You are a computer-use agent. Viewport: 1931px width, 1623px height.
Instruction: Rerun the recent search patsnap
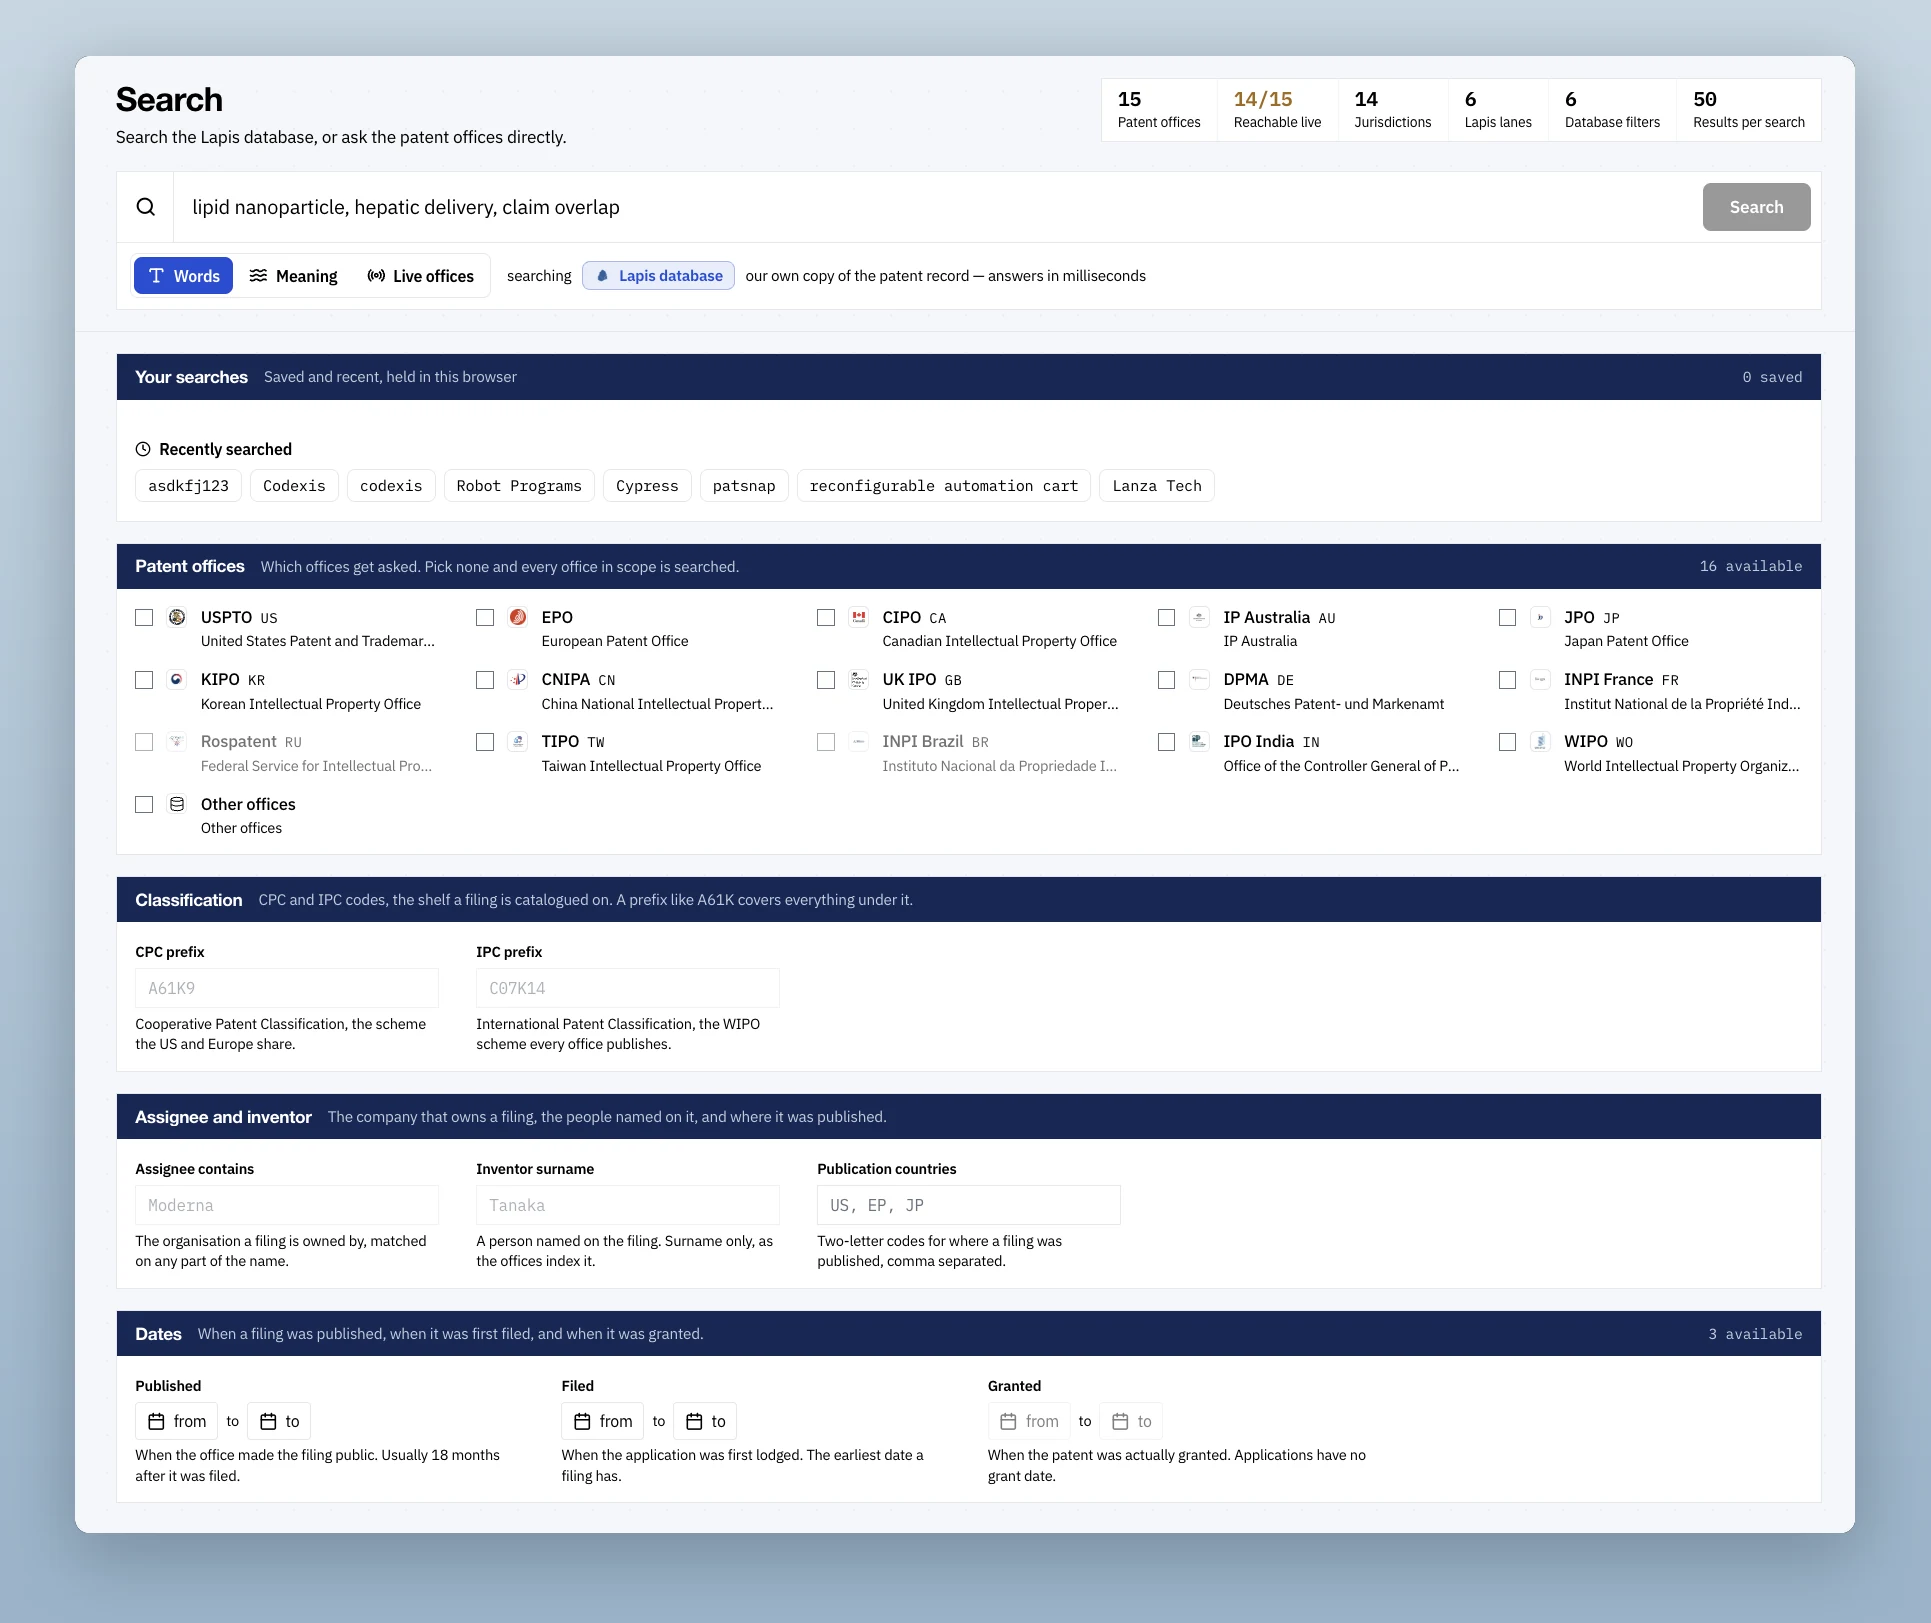point(744,486)
